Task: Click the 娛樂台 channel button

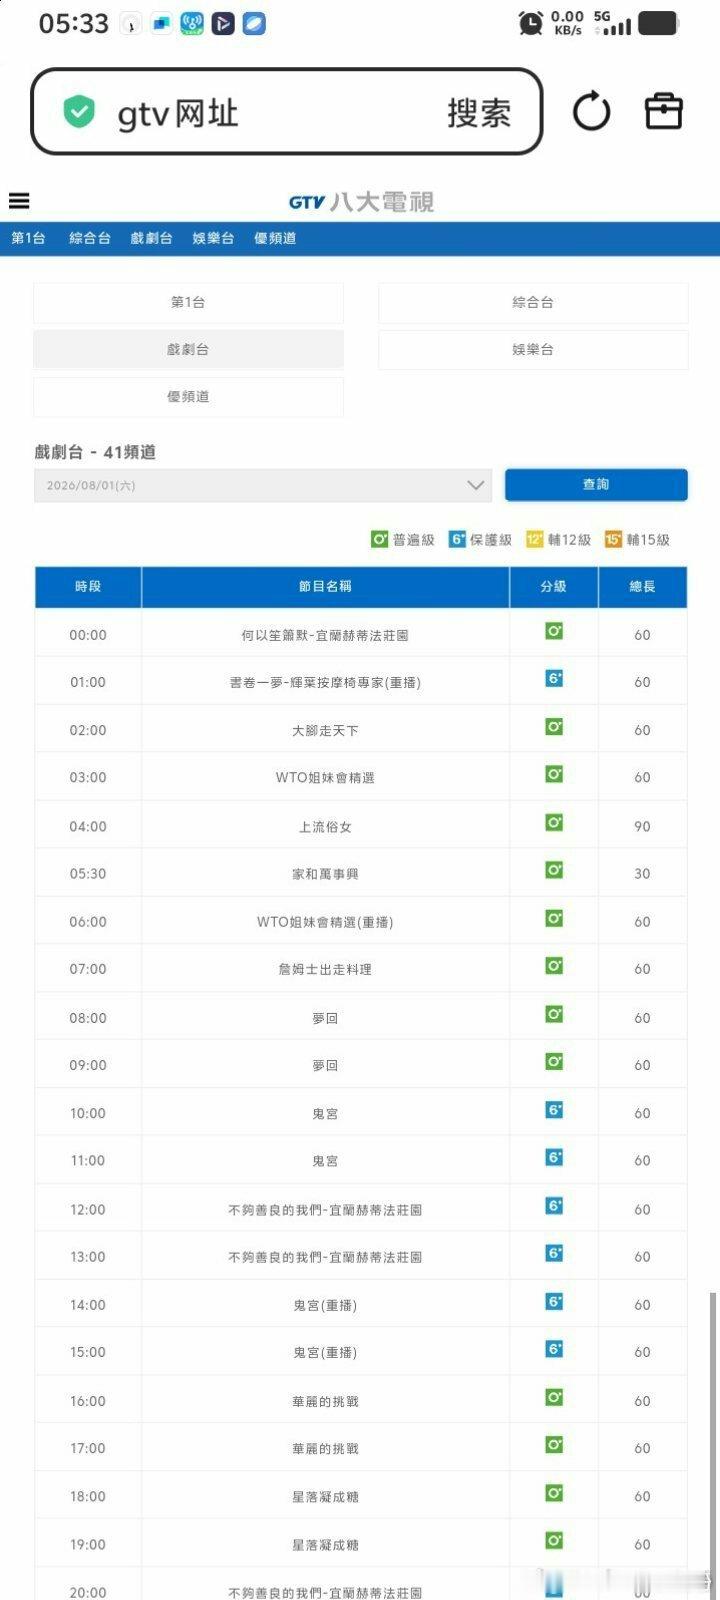Action: click(x=533, y=349)
